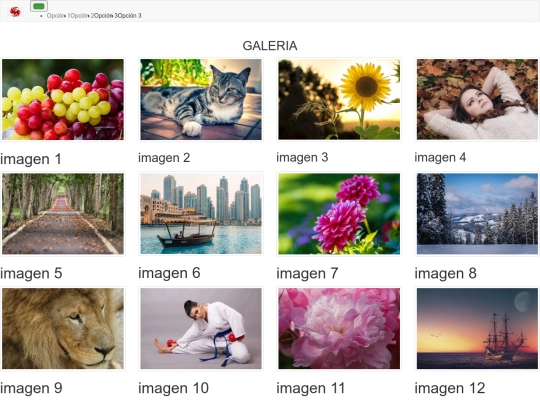Click the "imagen 6" caption
The height and width of the screenshot is (405, 540).
click(169, 273)
